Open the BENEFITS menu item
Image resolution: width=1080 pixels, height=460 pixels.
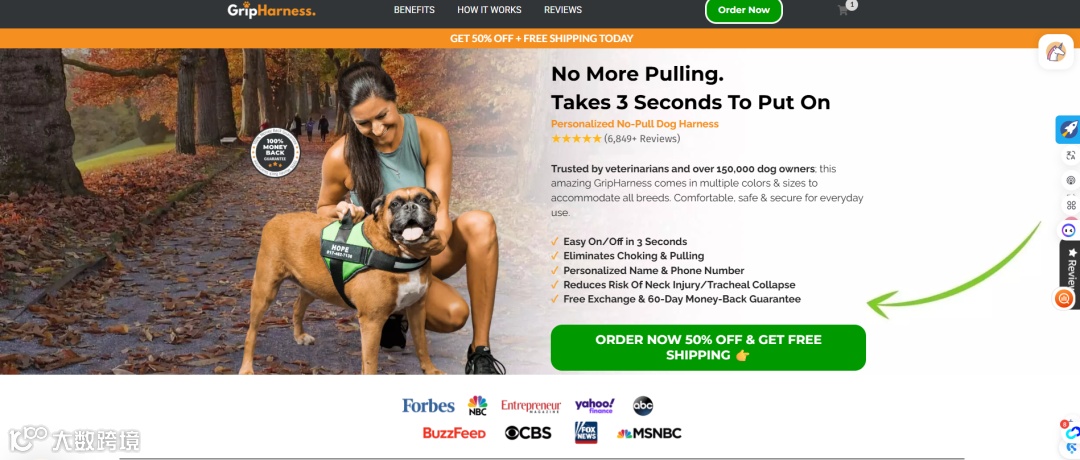(x=414, y=10)
